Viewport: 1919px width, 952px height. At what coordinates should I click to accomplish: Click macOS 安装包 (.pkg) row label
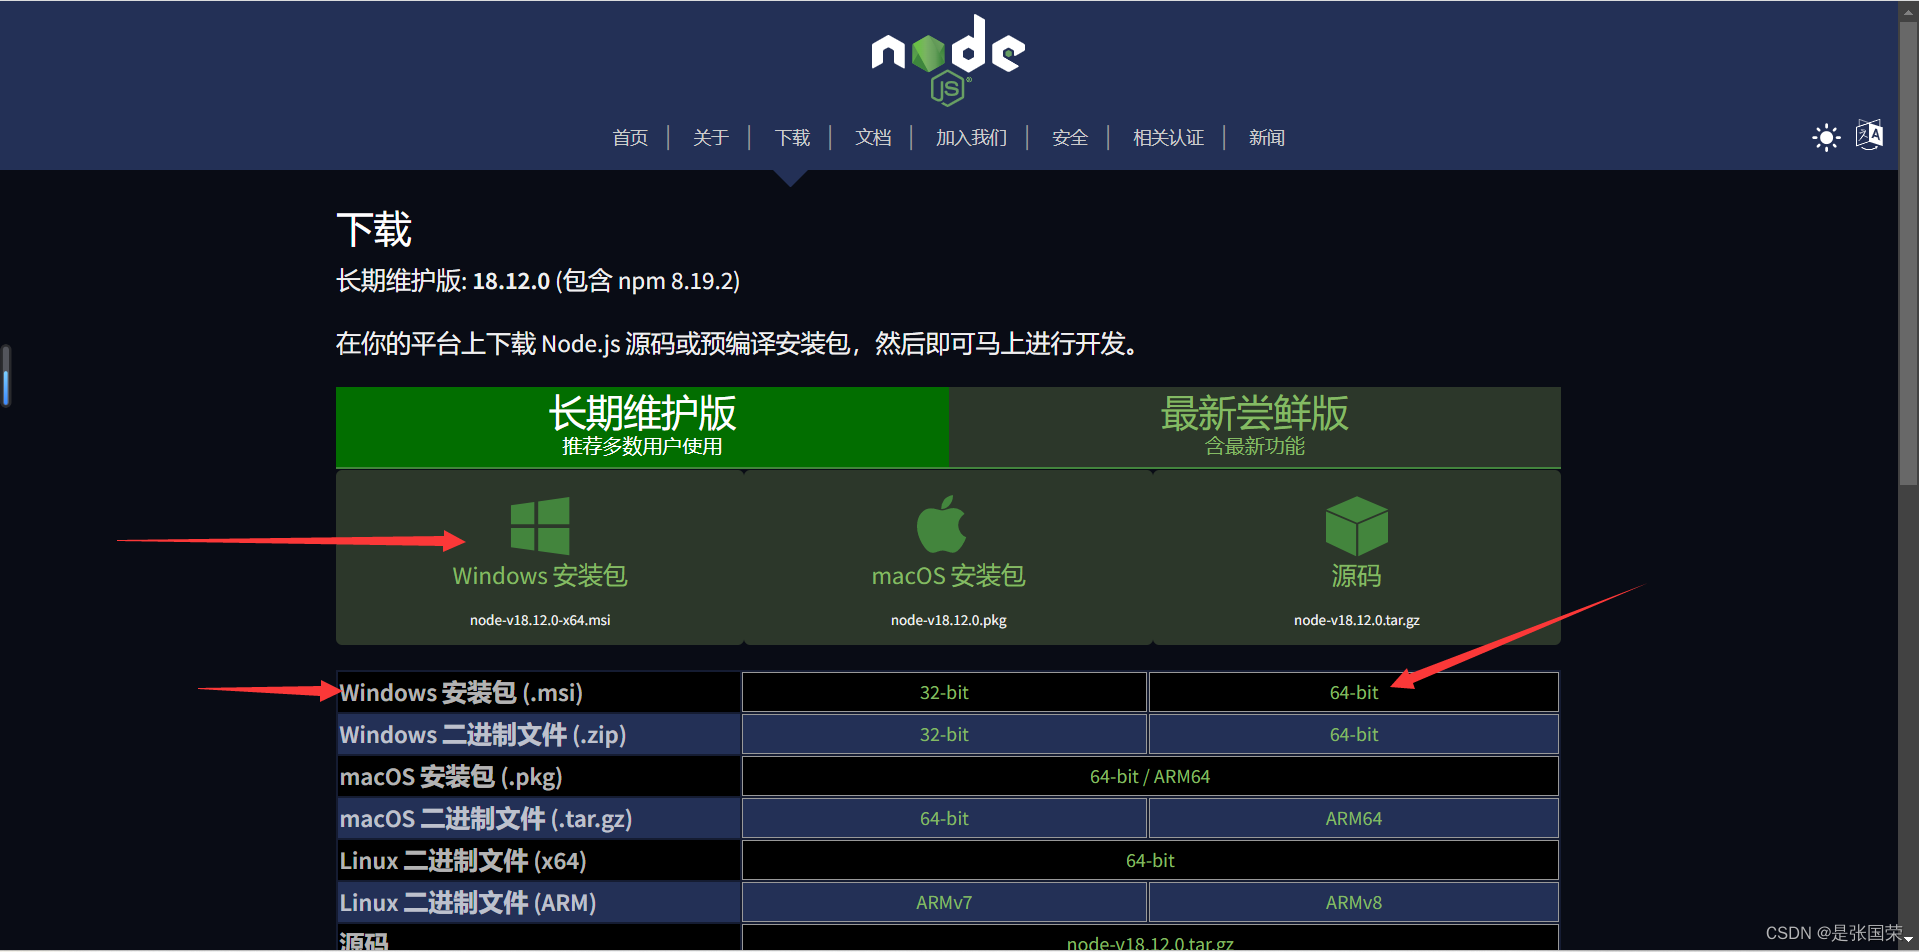pos(451,776)
